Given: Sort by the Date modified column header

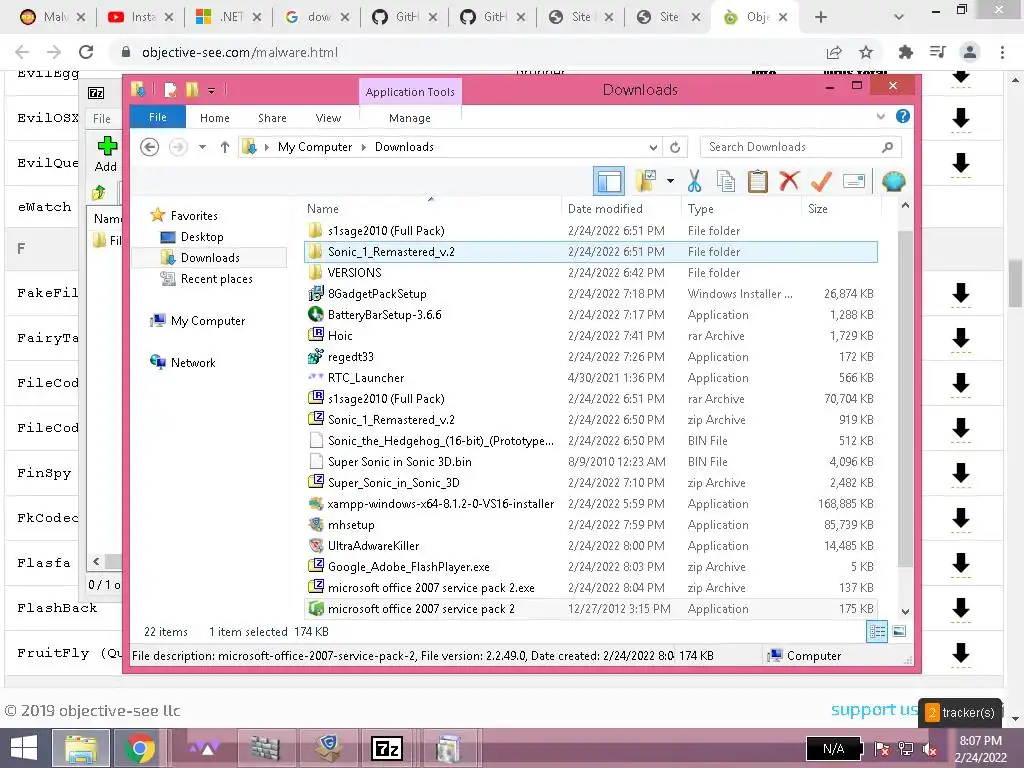Looking at the screenshot, I should [605, 209].
